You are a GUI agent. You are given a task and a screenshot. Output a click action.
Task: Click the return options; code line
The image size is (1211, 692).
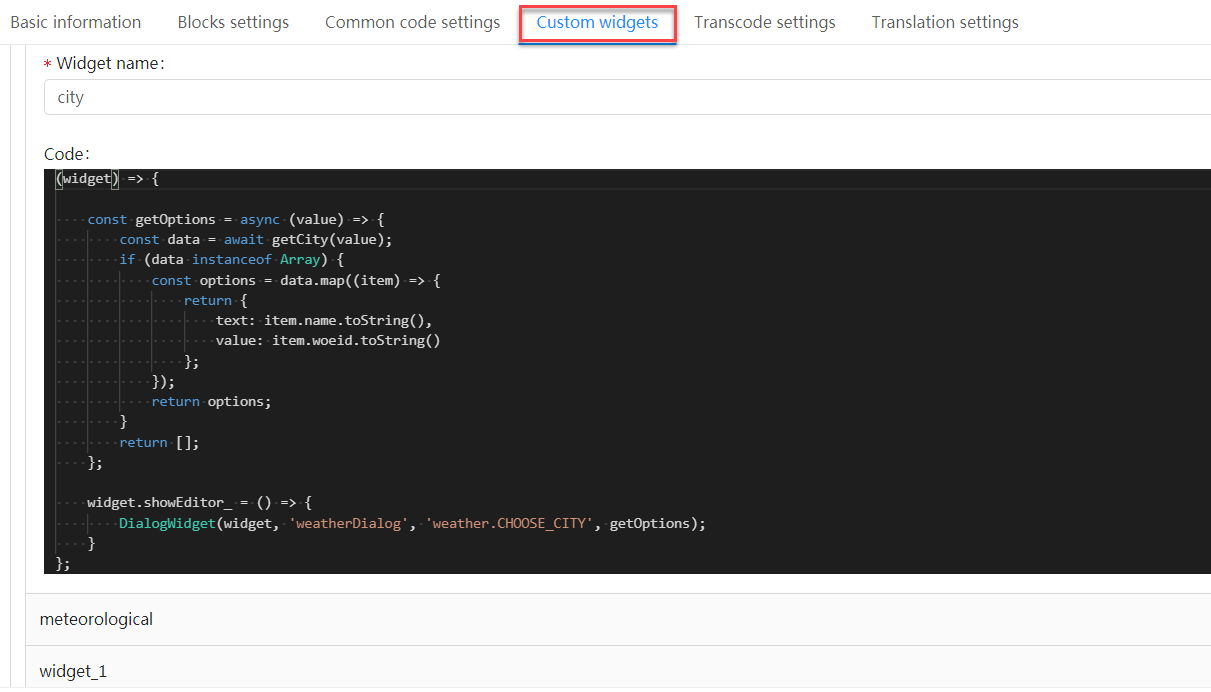211,401
